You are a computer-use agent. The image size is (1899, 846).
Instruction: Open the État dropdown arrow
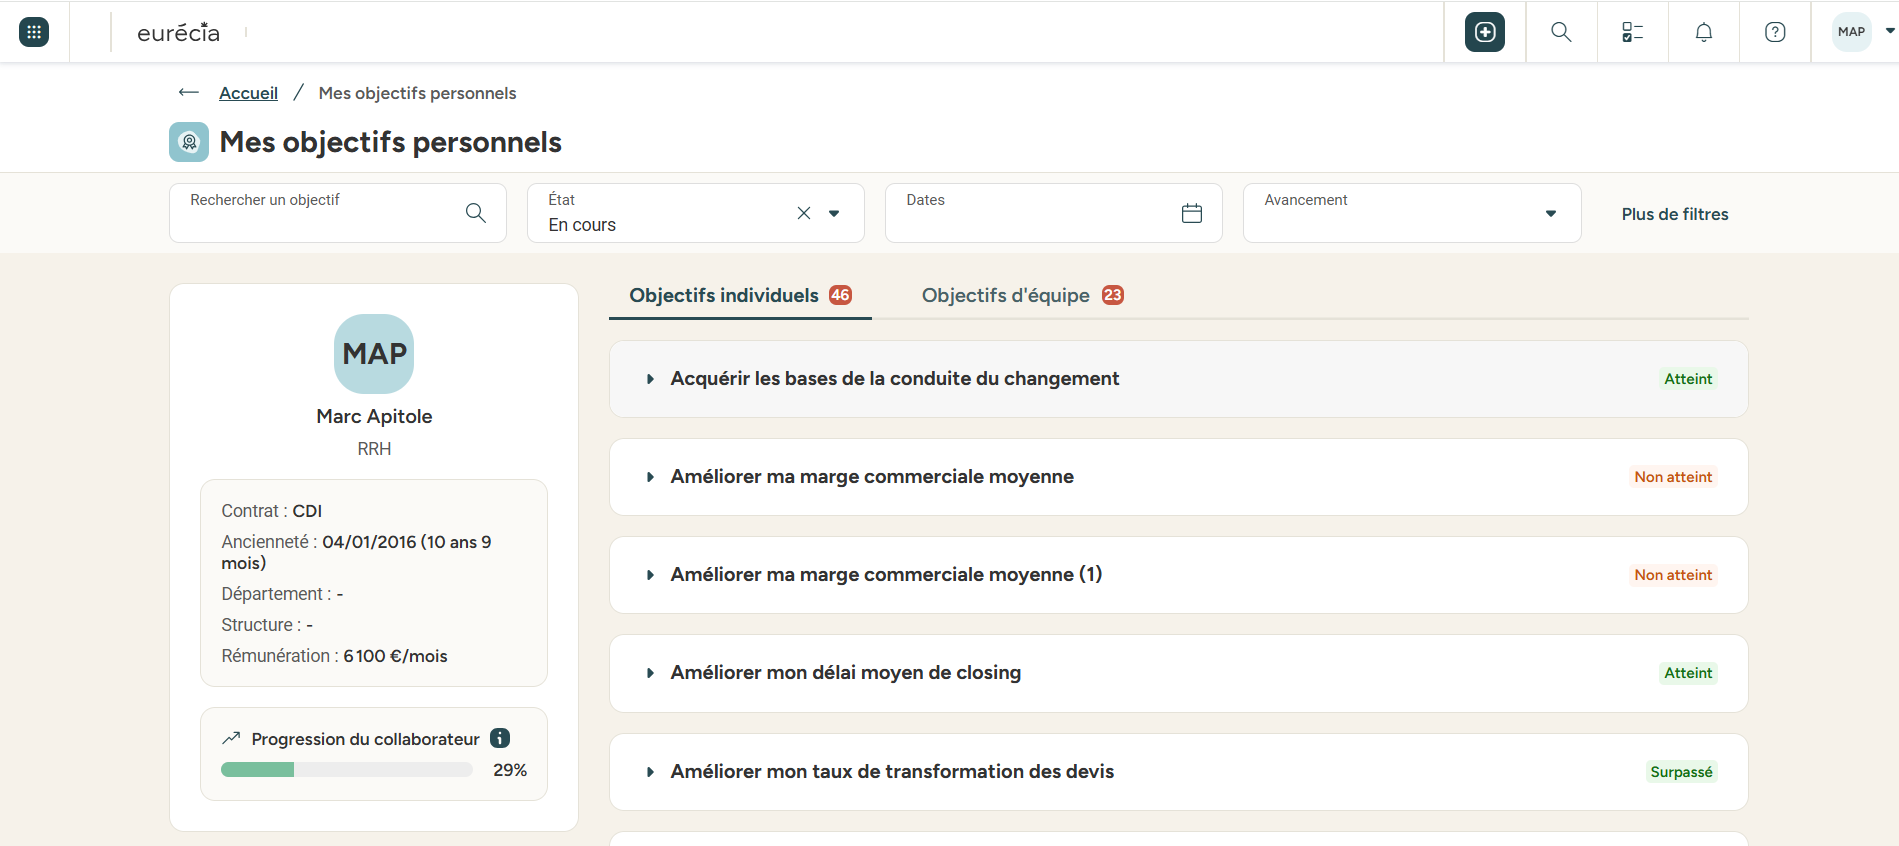[x=834, y=213]
